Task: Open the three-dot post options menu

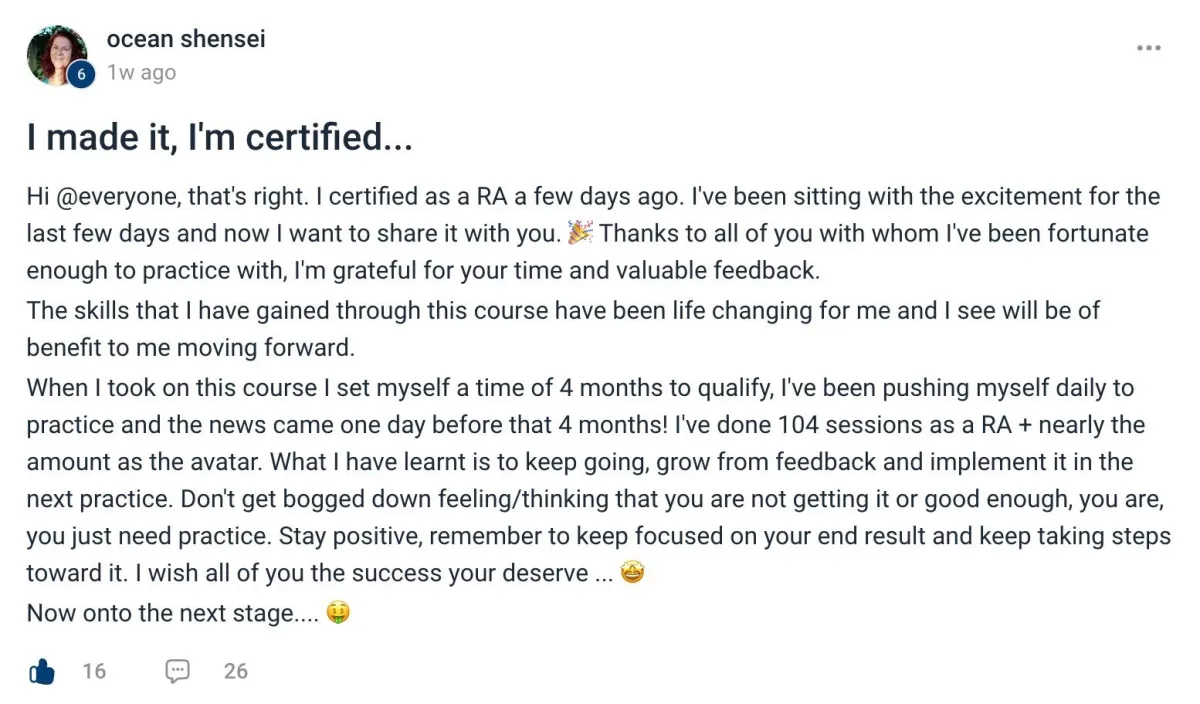Action: [x=1149, y=48]
